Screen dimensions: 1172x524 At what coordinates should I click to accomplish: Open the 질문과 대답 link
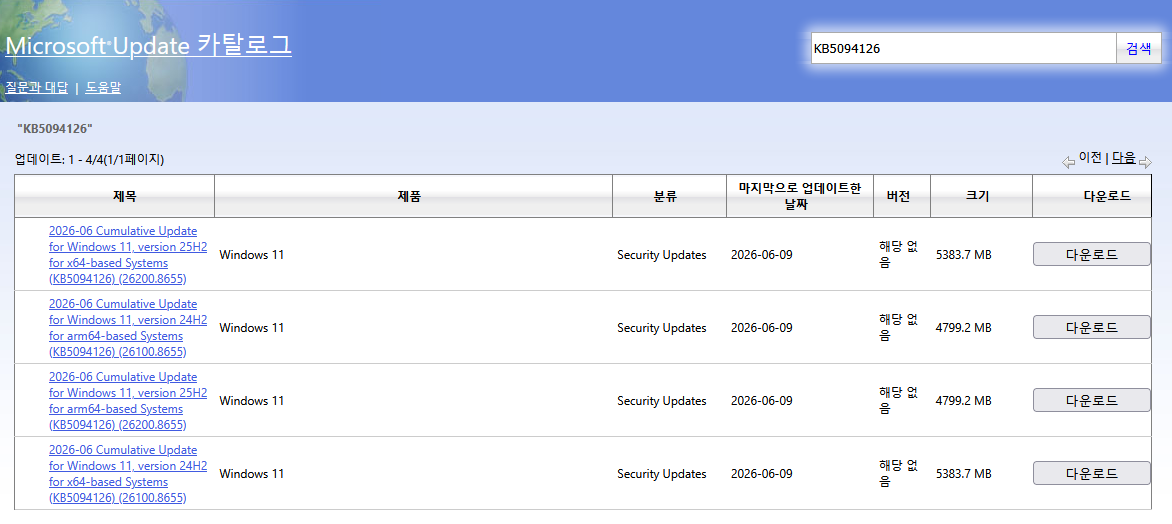37,87
